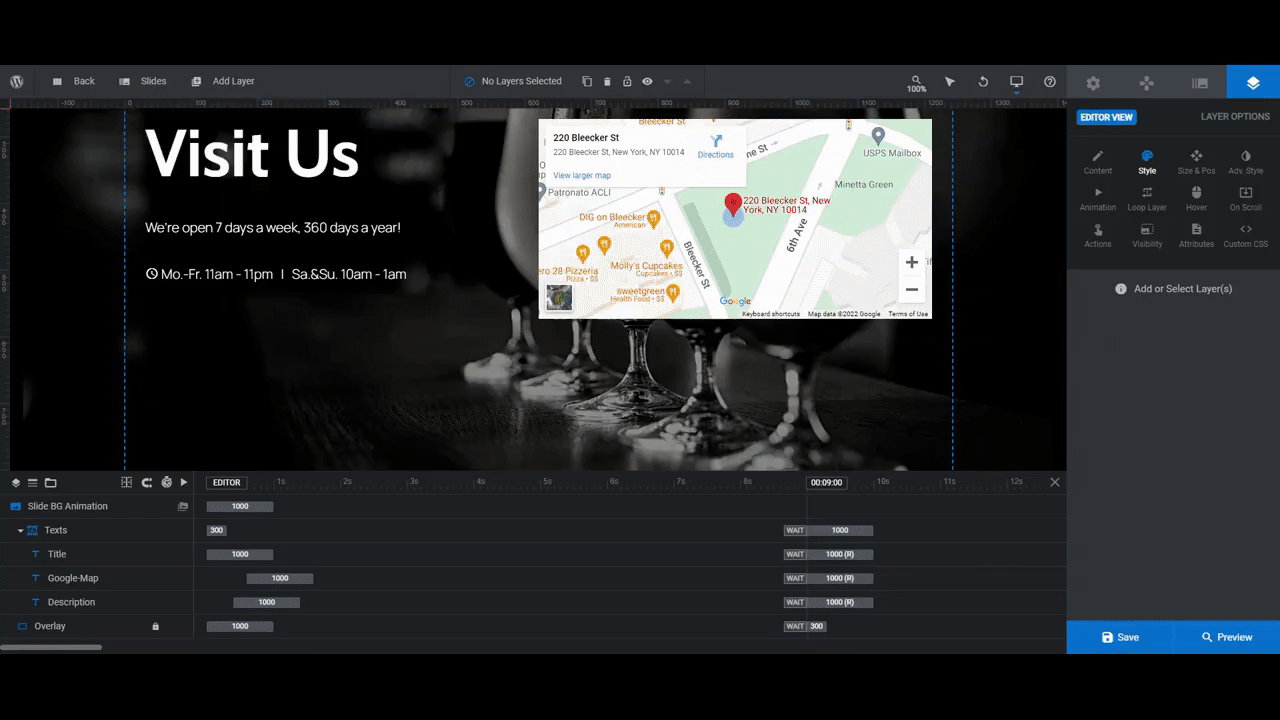Select the Title layer row

[x=97, y=554]
